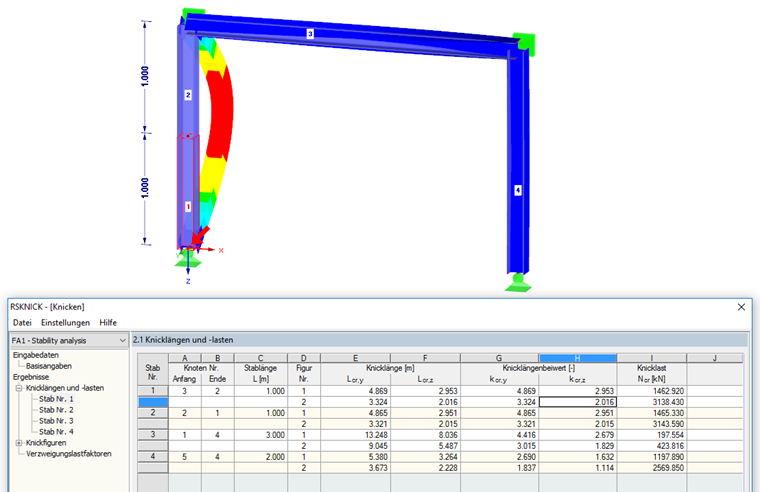The width and height of the screenshot is (760, 492).
Task: Click member label 4 on right column
Action: [x=518, y=190]
